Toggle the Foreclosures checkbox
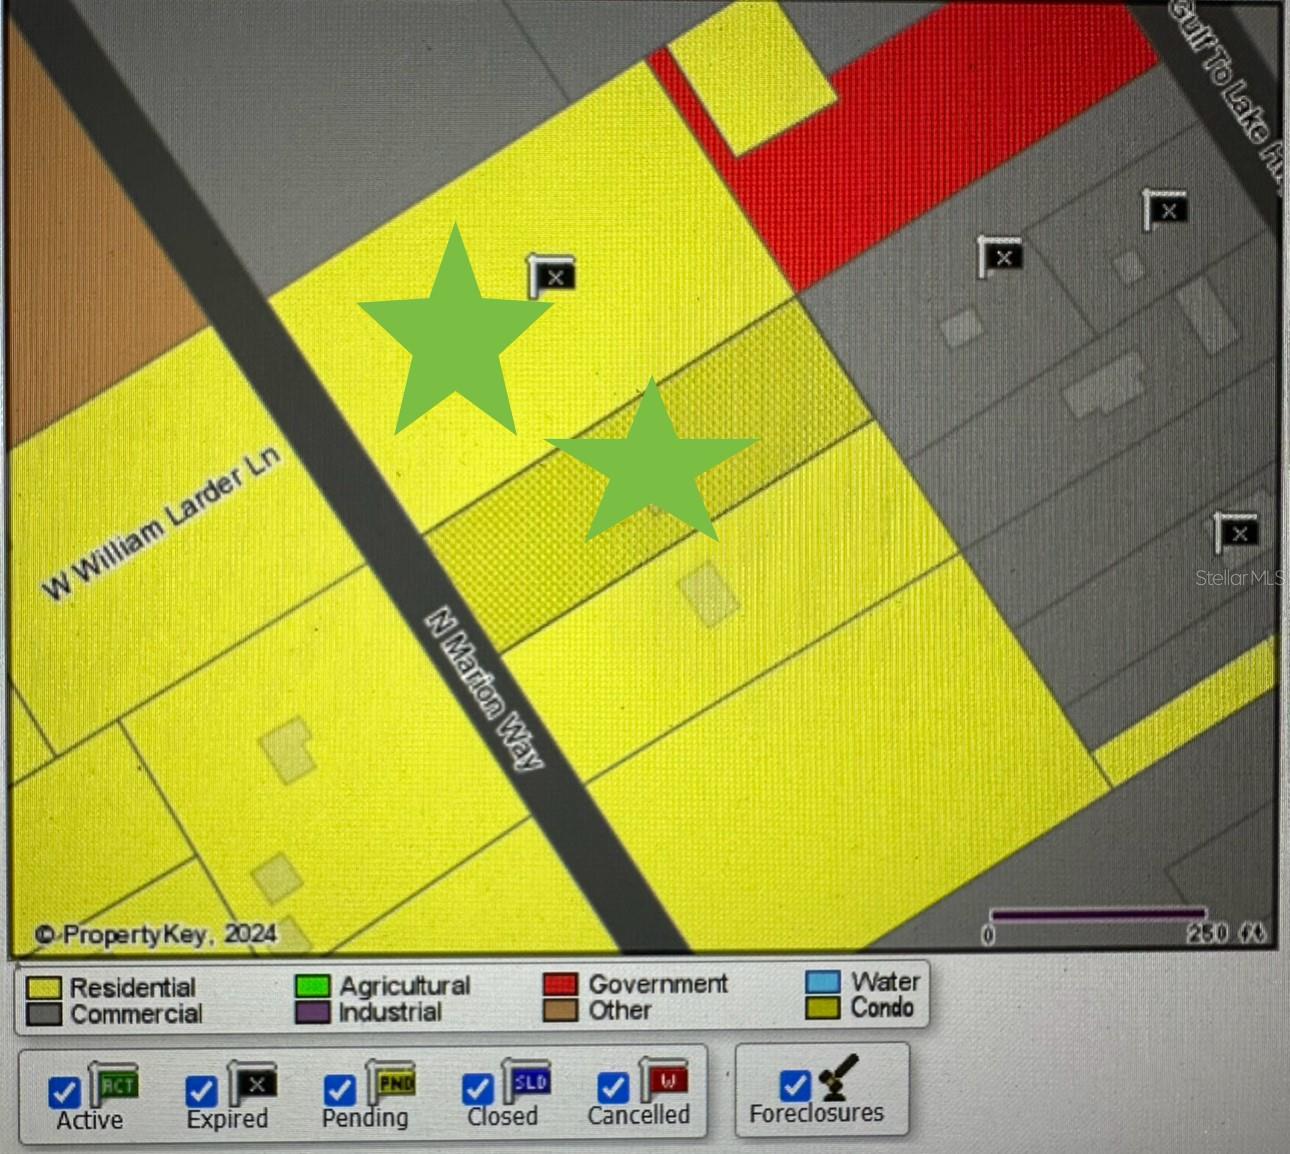This screenshot has height=1154, width=1290. 795,1085
